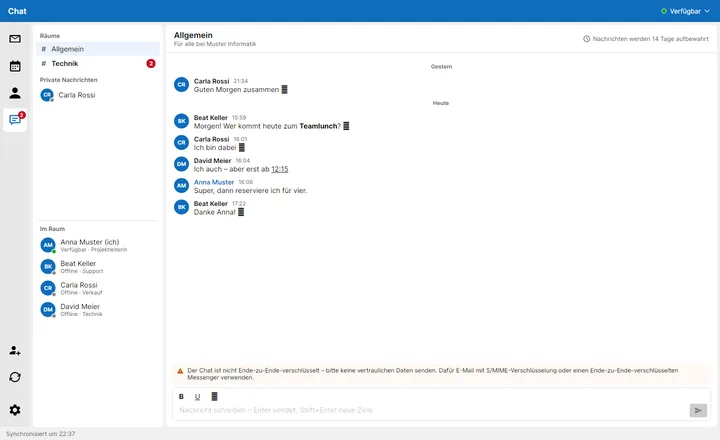Viewport: 720px width, 440px height.
Task: Click BK avatar on 'Danke Anna!' message
Action: (181, 207)
